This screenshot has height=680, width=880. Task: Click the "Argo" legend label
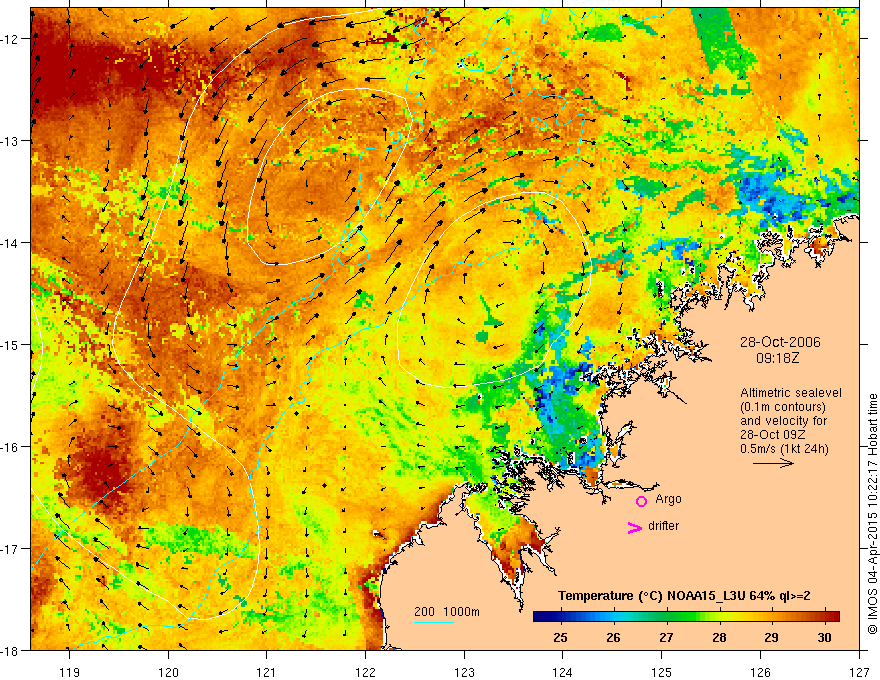pyautogui.click(x=668, y=499)
